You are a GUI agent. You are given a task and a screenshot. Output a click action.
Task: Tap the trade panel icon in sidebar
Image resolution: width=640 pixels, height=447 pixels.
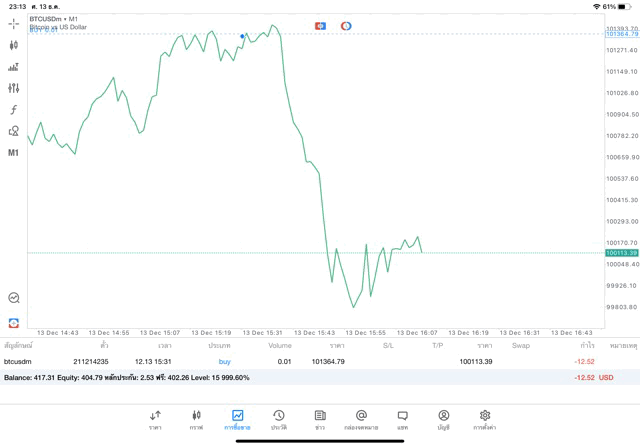[14, 323]
